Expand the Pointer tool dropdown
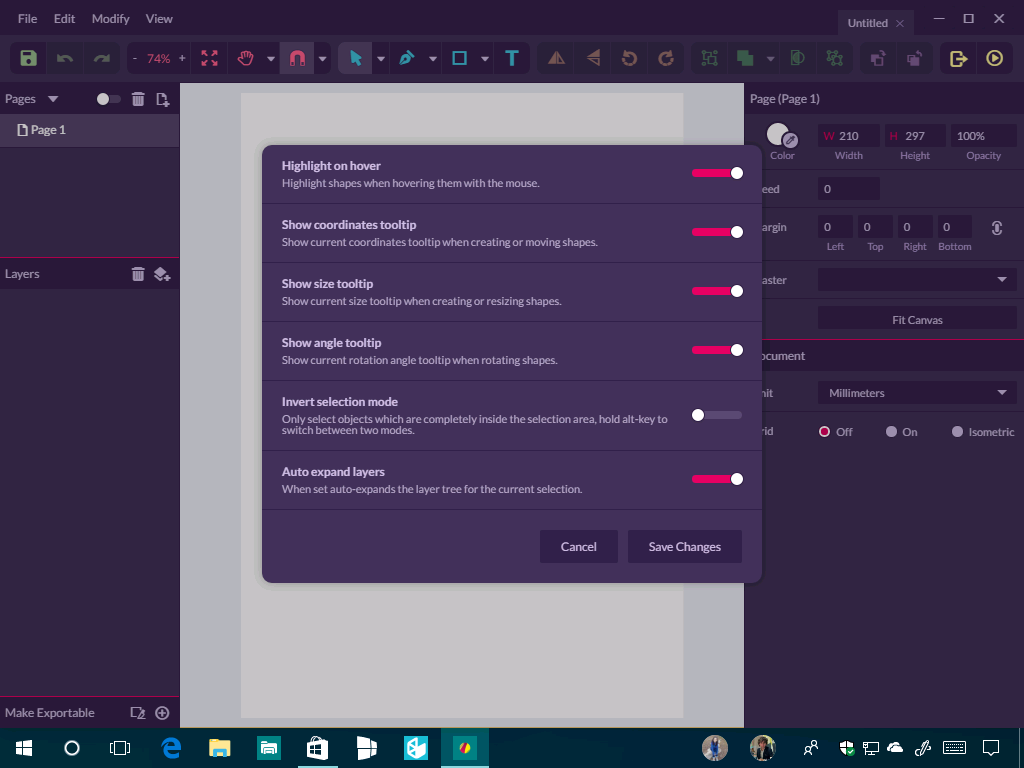This screenshot has height=768, width=1024. (x=381, y=59)
